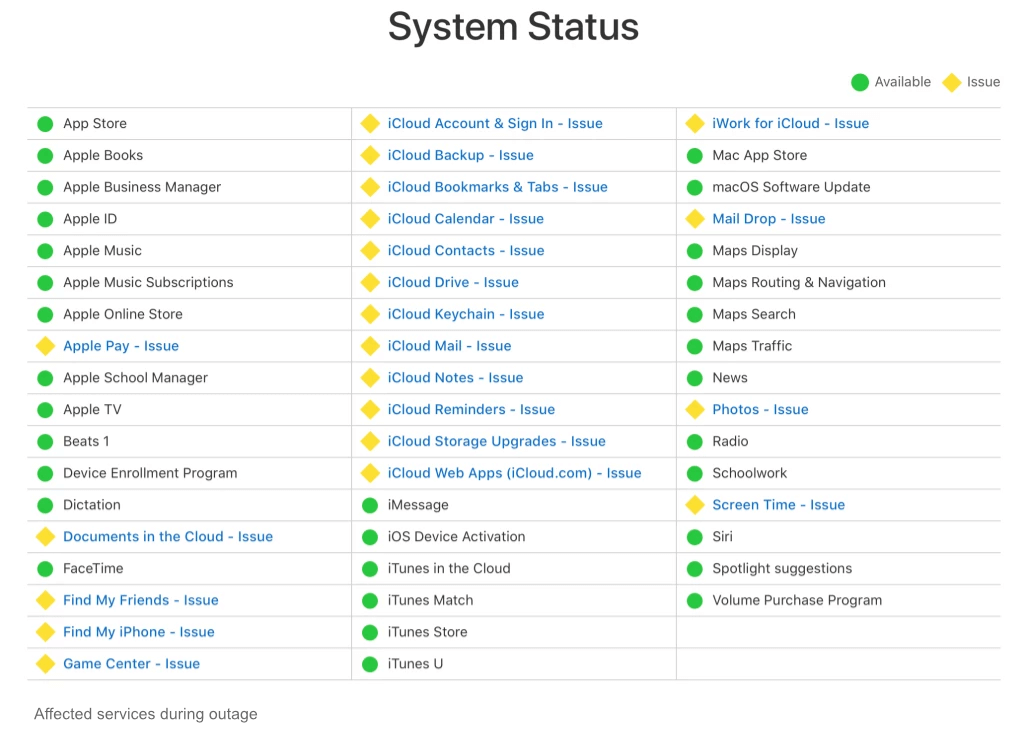Click the issue diamond beside iCloud Keychain
Screen dimensions: 1024x736
click(370, 314)
